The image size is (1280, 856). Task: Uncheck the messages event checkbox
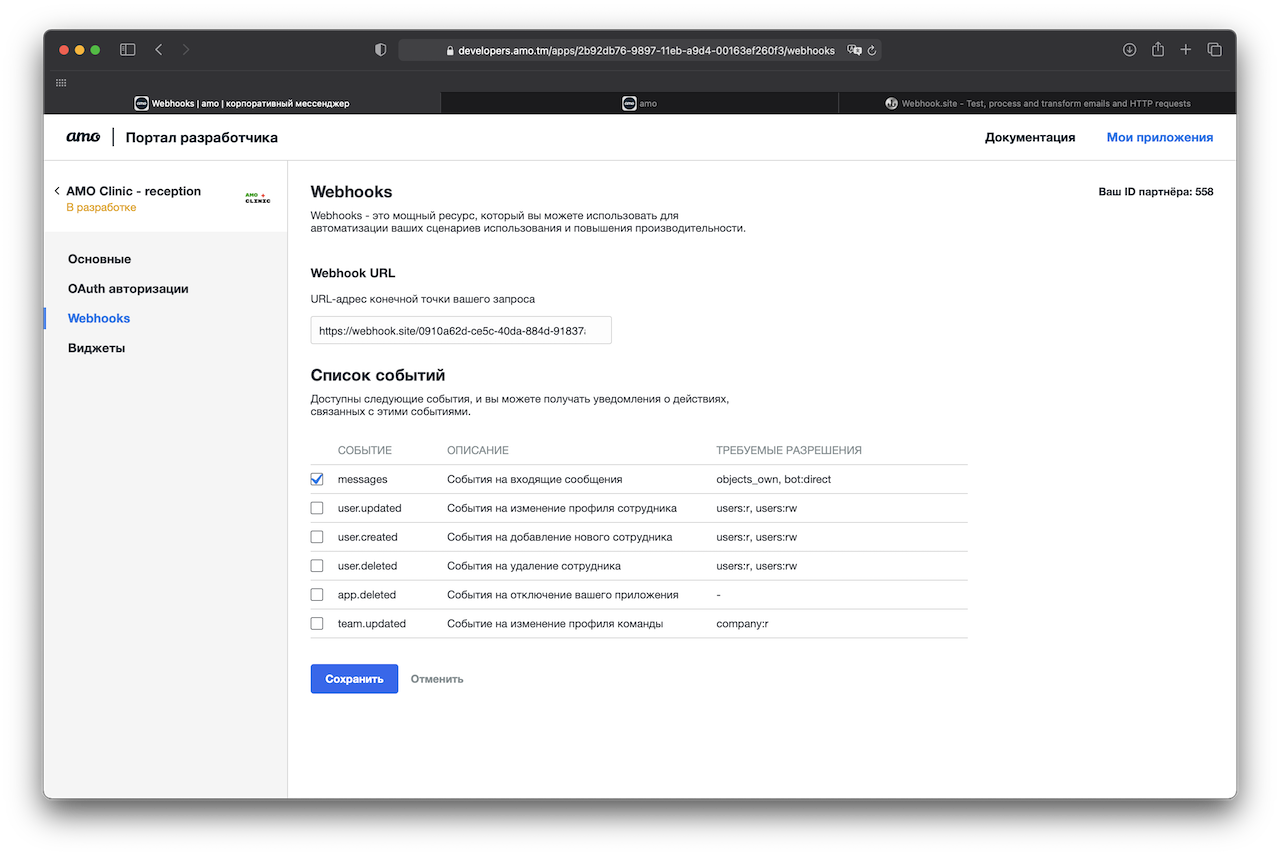[317, 479]
